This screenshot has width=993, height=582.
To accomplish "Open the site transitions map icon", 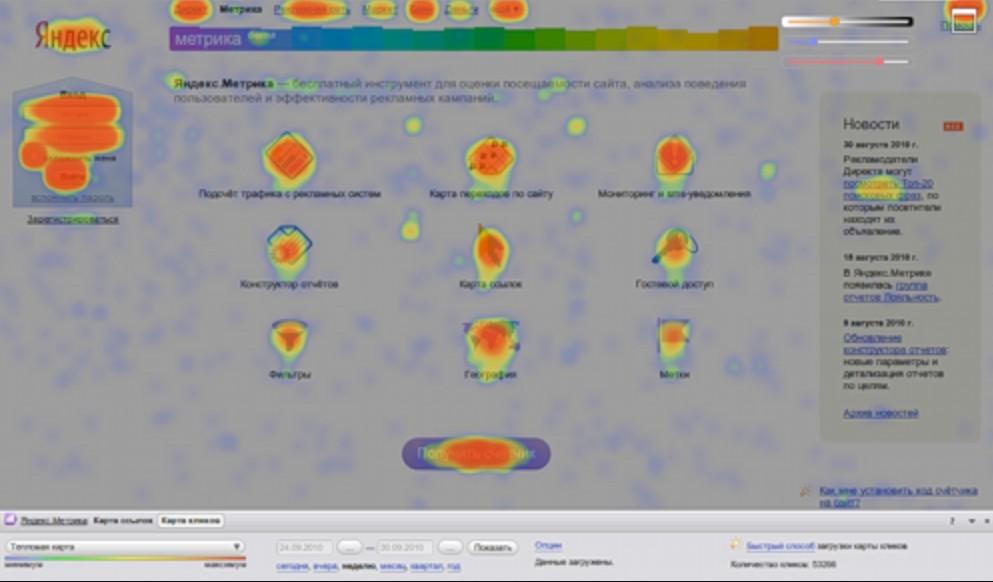I will tap(490, 156).
